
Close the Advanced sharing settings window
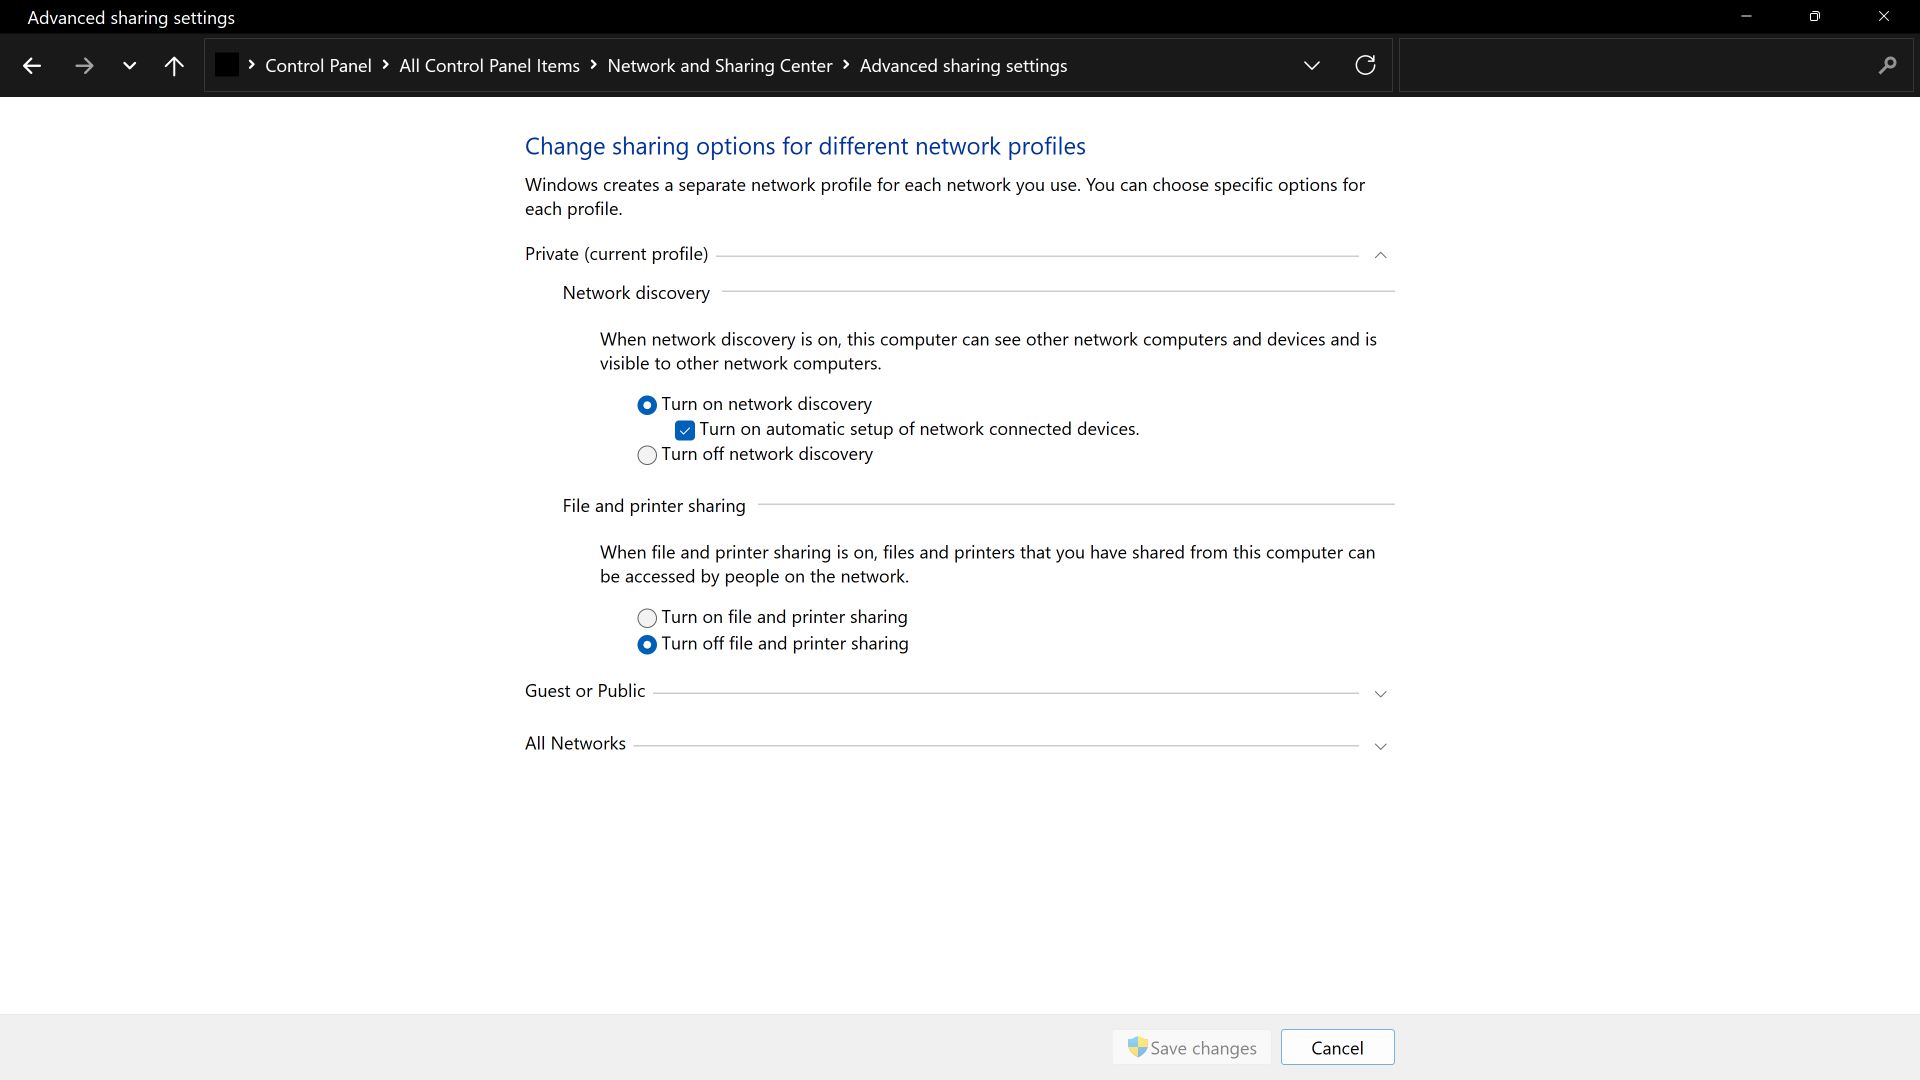click(x=1883, y=17)
